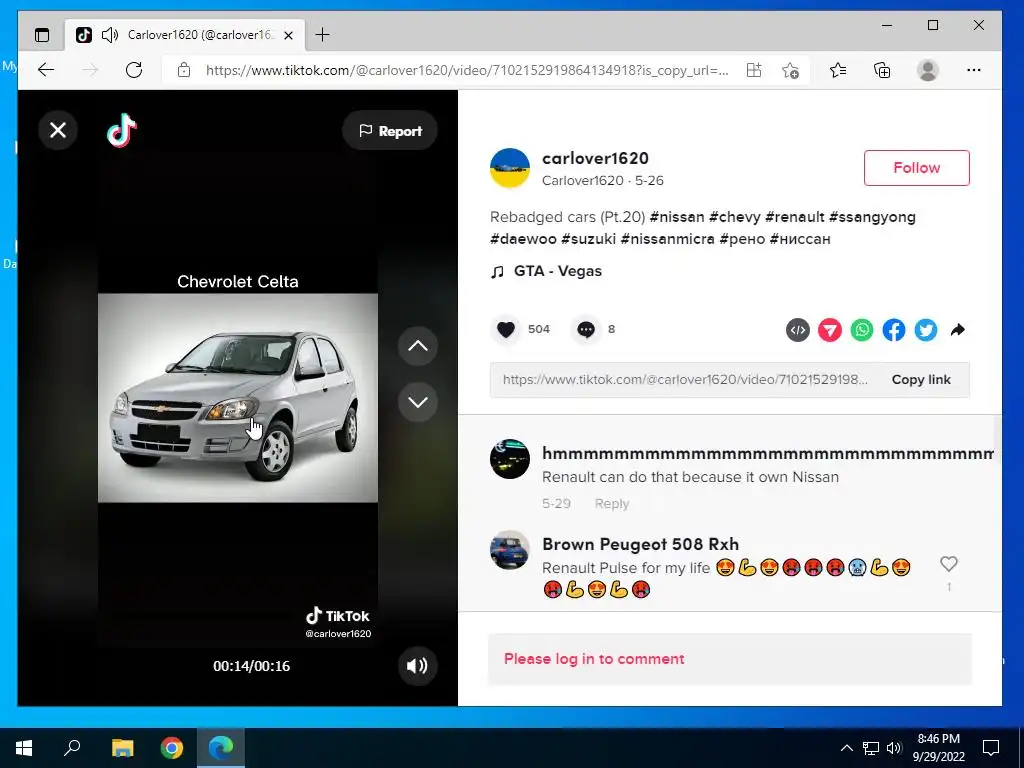Refresh the browser page
Image resolution: width=1024 pixels, height=768 pixels.
pyautogui.click(x=134, y=70)
